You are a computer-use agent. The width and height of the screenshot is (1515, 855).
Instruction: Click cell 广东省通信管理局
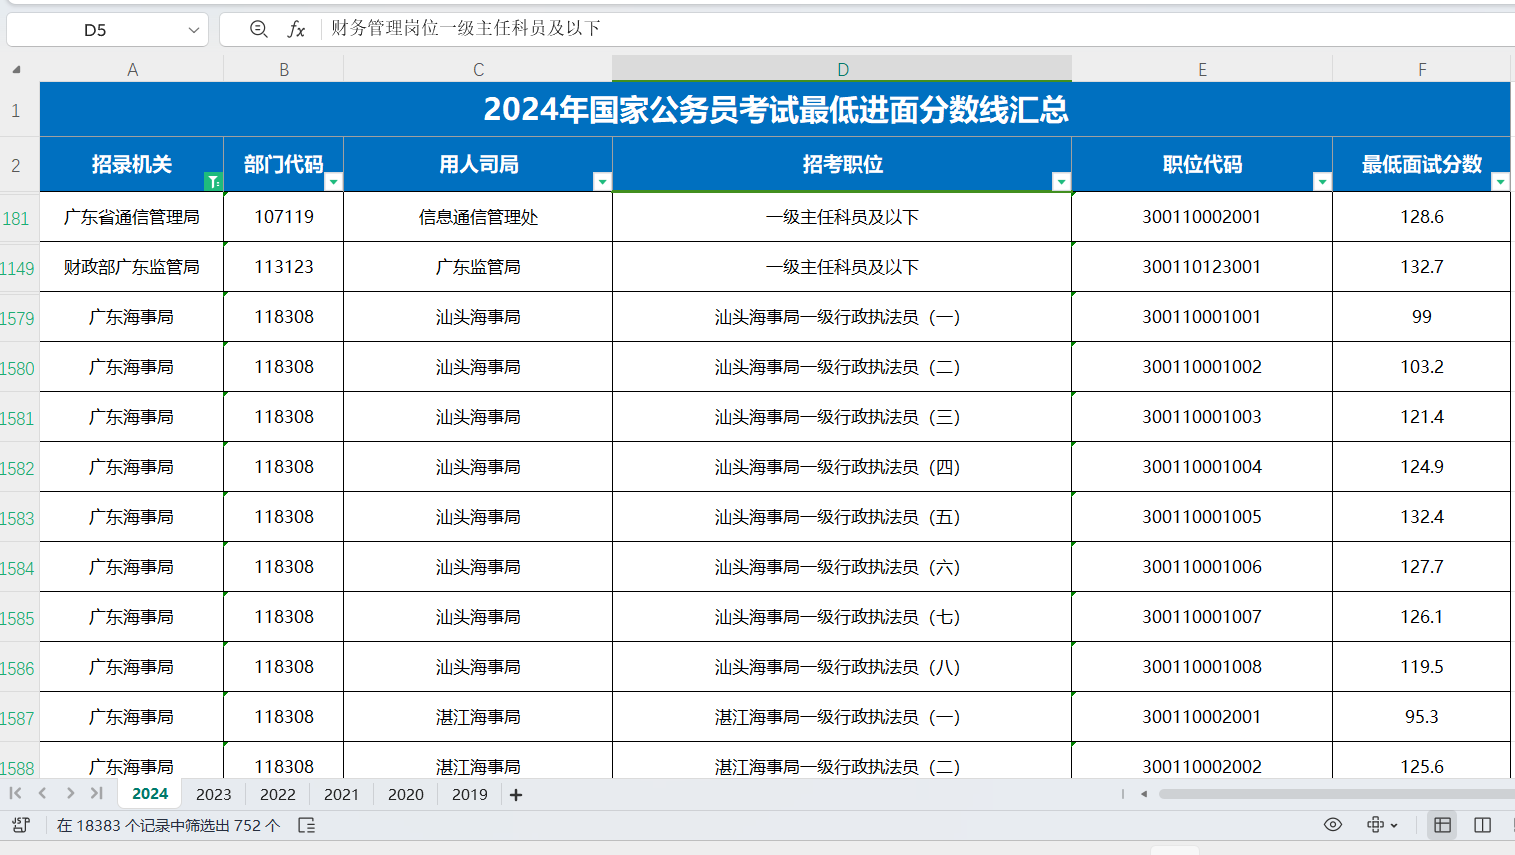132,217
